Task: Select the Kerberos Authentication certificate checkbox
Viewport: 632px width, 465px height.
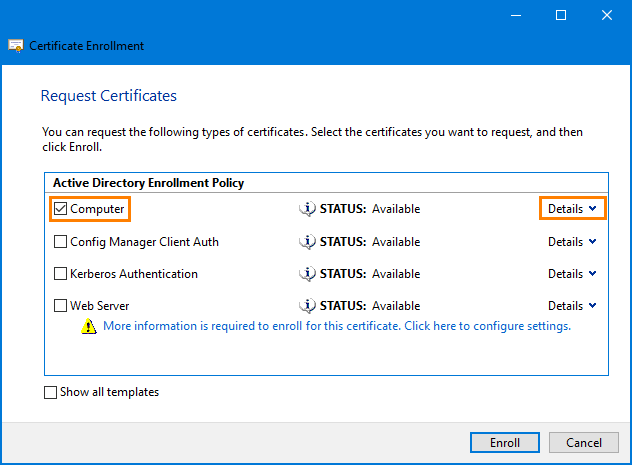Action: coord(60,274)
